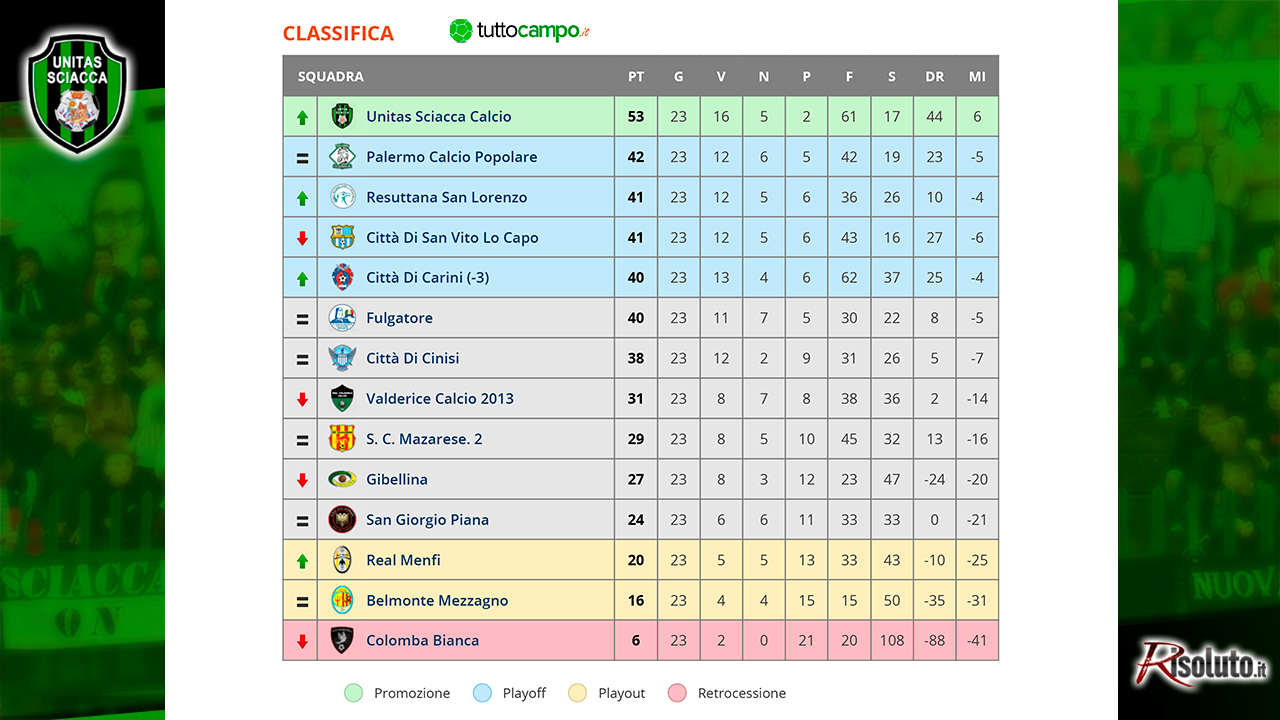Open the Fulgatore team name link
This screenshot has height=720, width=1280.
click(399, 318)
